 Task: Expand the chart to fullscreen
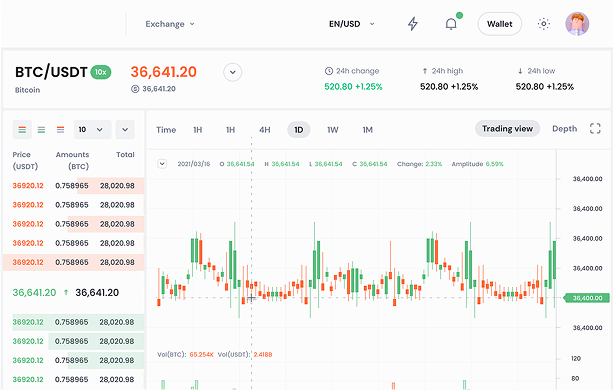click(595, 129)
